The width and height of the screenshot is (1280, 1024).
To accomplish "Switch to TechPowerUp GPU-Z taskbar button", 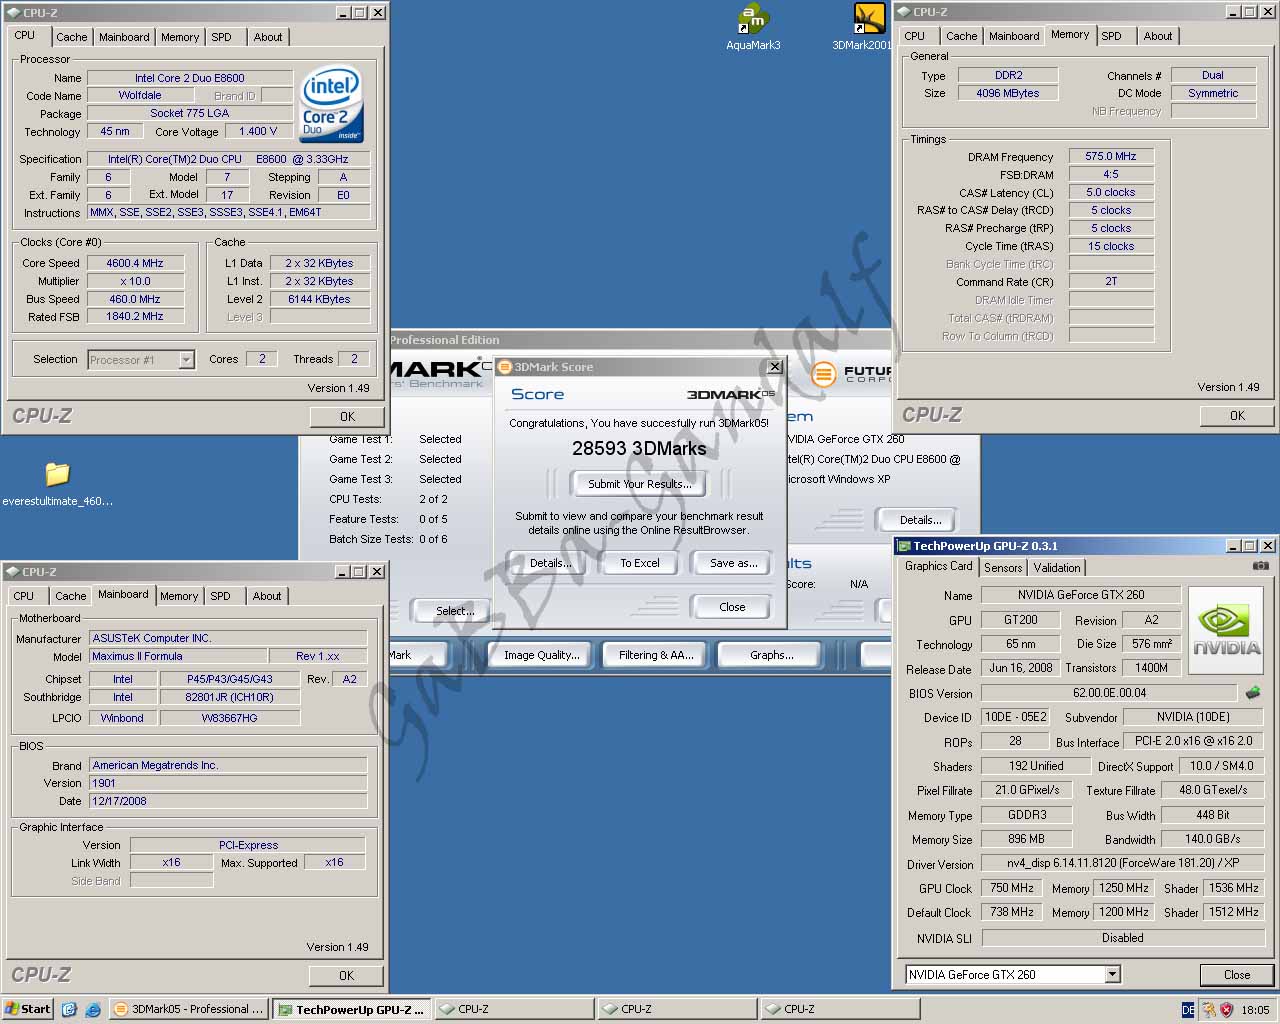I will click(352, 1010).
